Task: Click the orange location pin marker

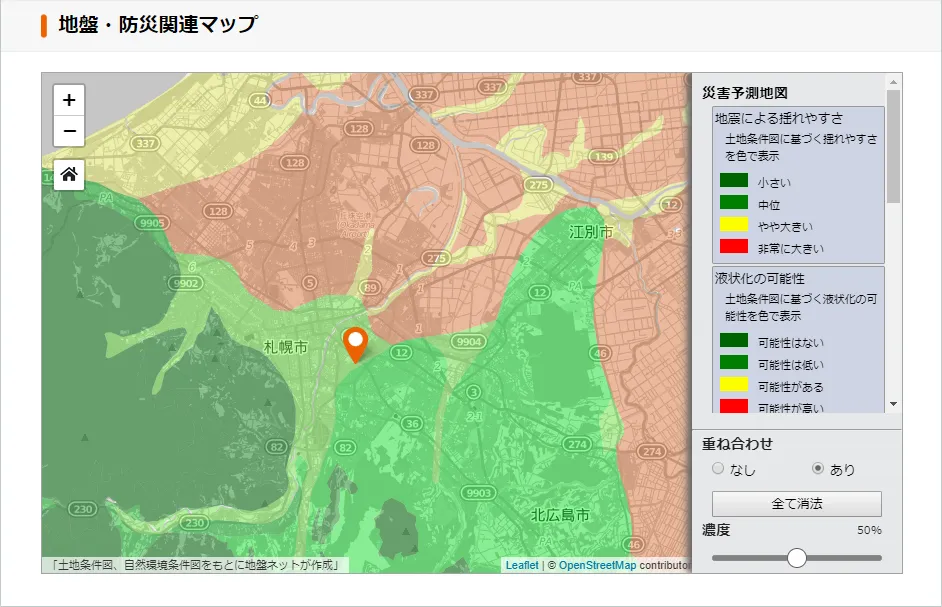Action: pyautogui.click(x=354, y=343)
